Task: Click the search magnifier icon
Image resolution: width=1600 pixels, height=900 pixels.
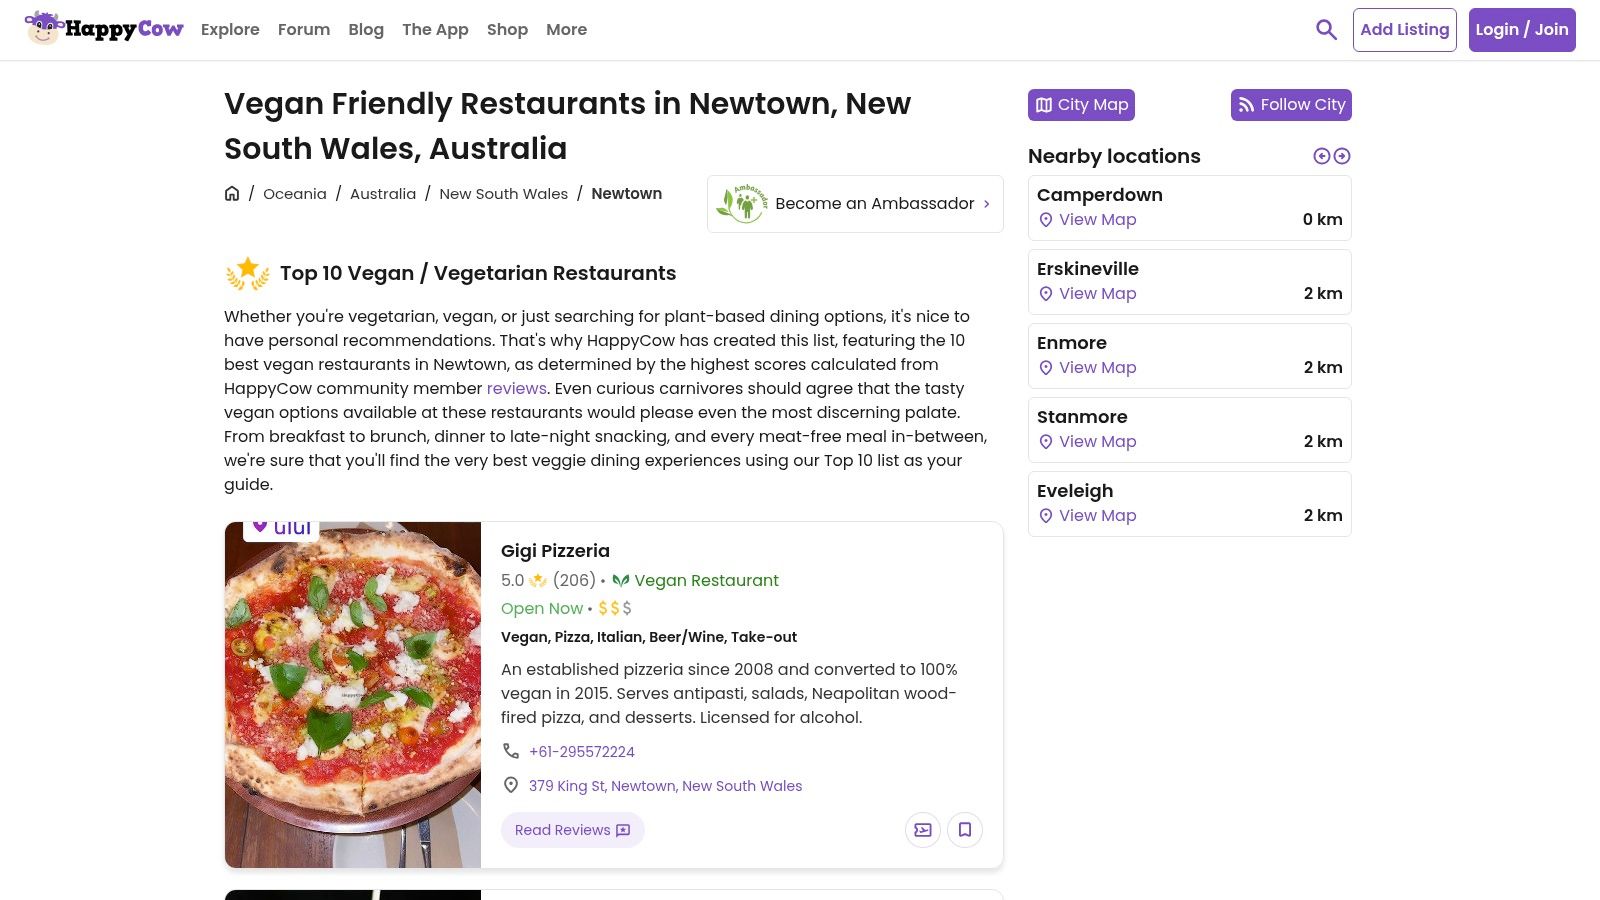Action: coord(1326,30)
